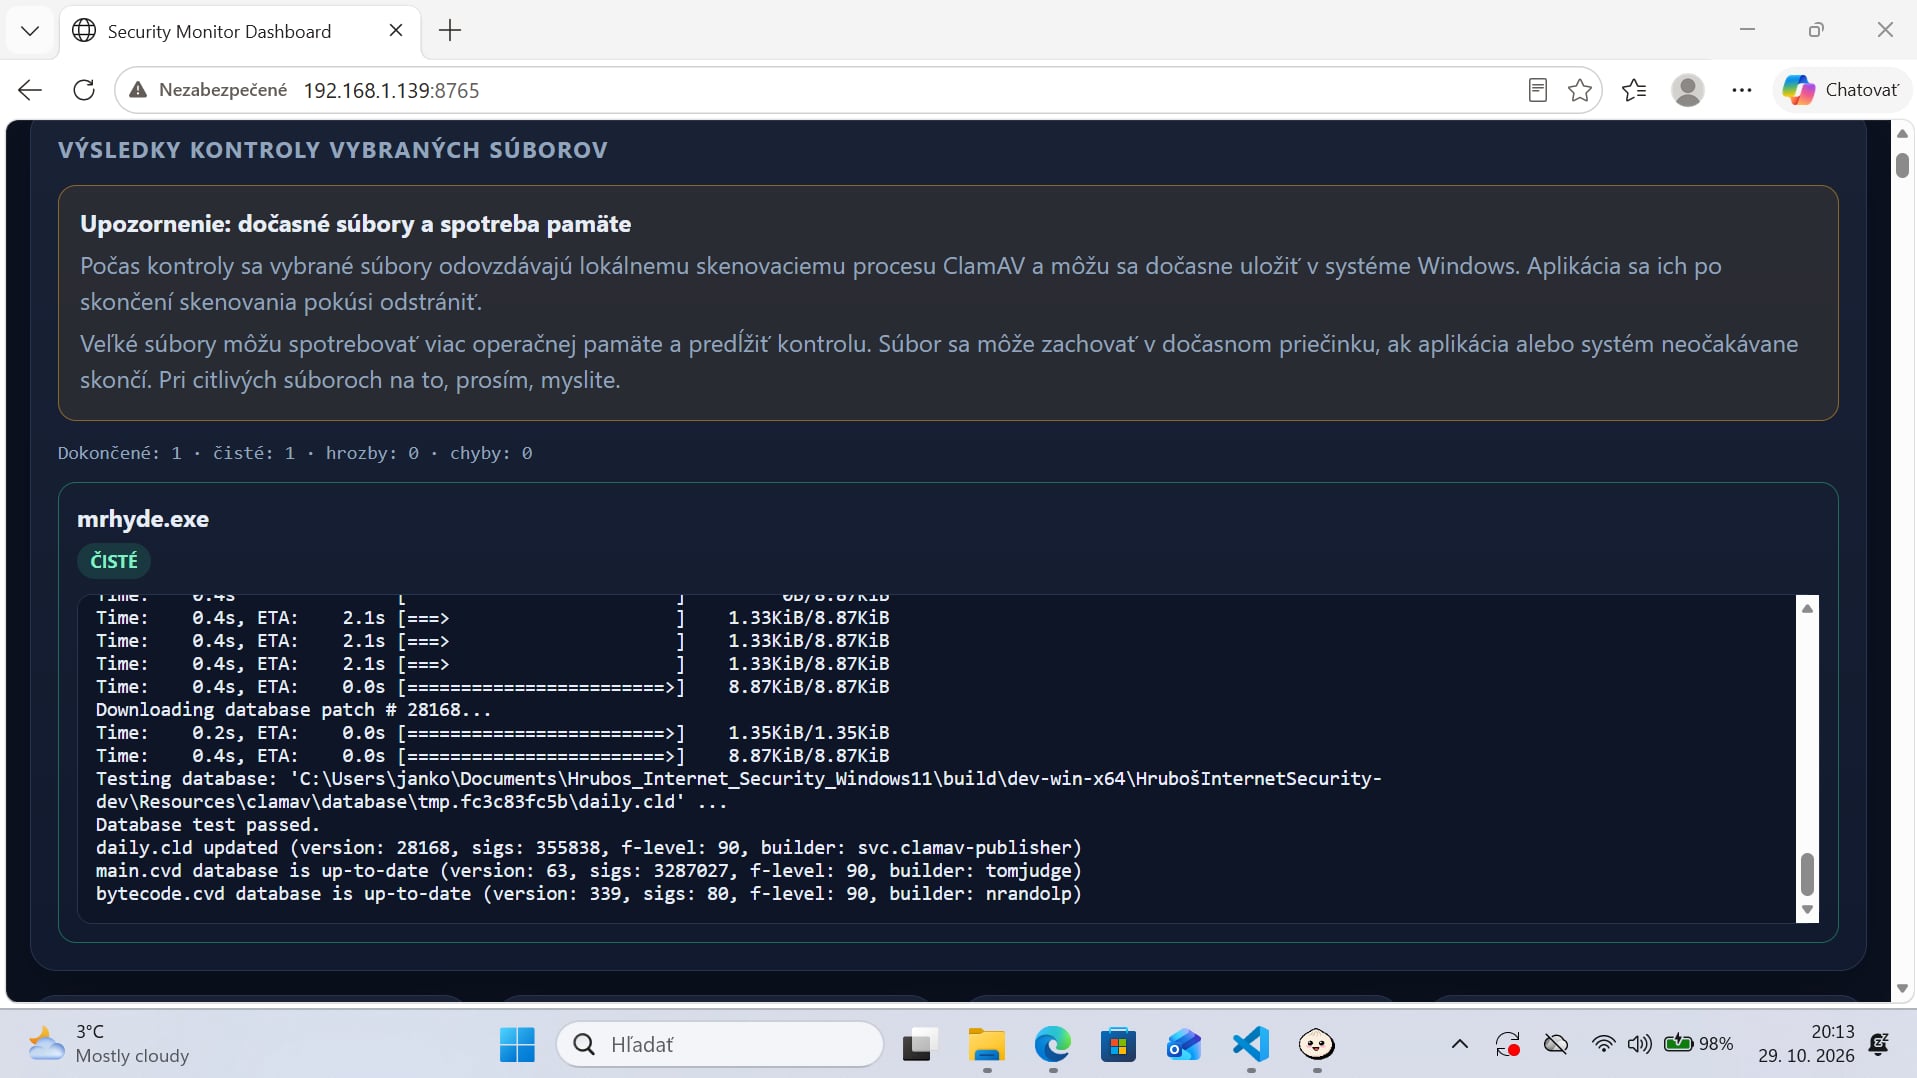The width and height of the screenshot is (1917, 1078).
Task: Open Visual Studio Code from the taskbar
Action: pos(1251,1045)
